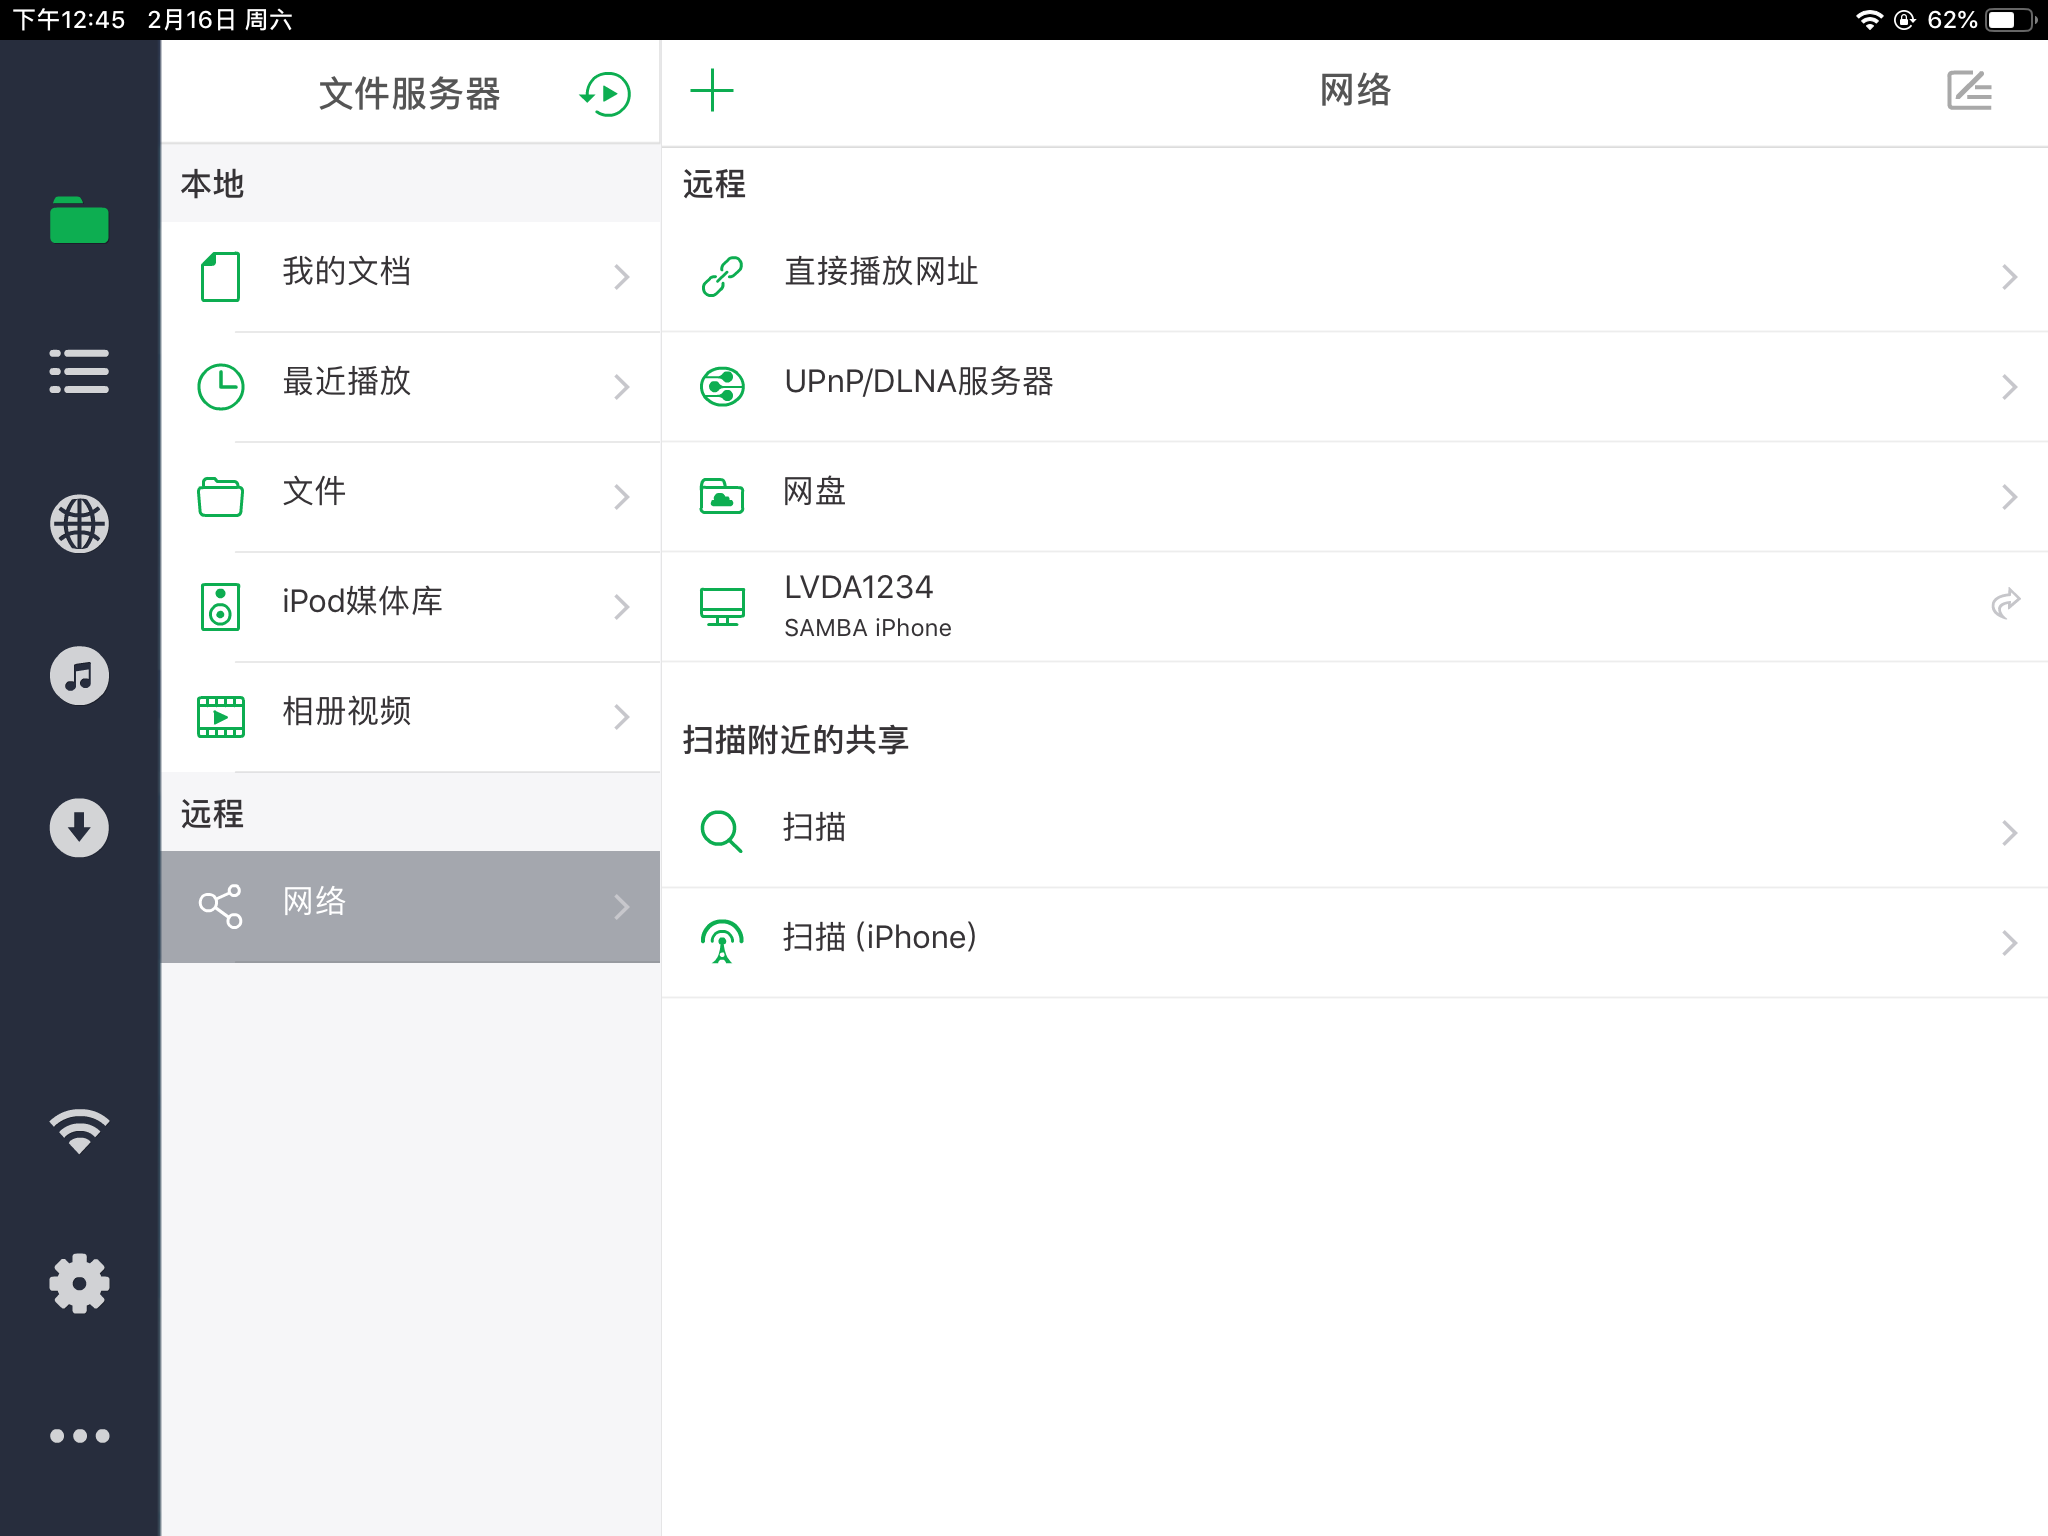The width and height of the screenshot is (2048, 1536).
Task: Select the globe browser icon in sidebar
Action: (79, 524)
